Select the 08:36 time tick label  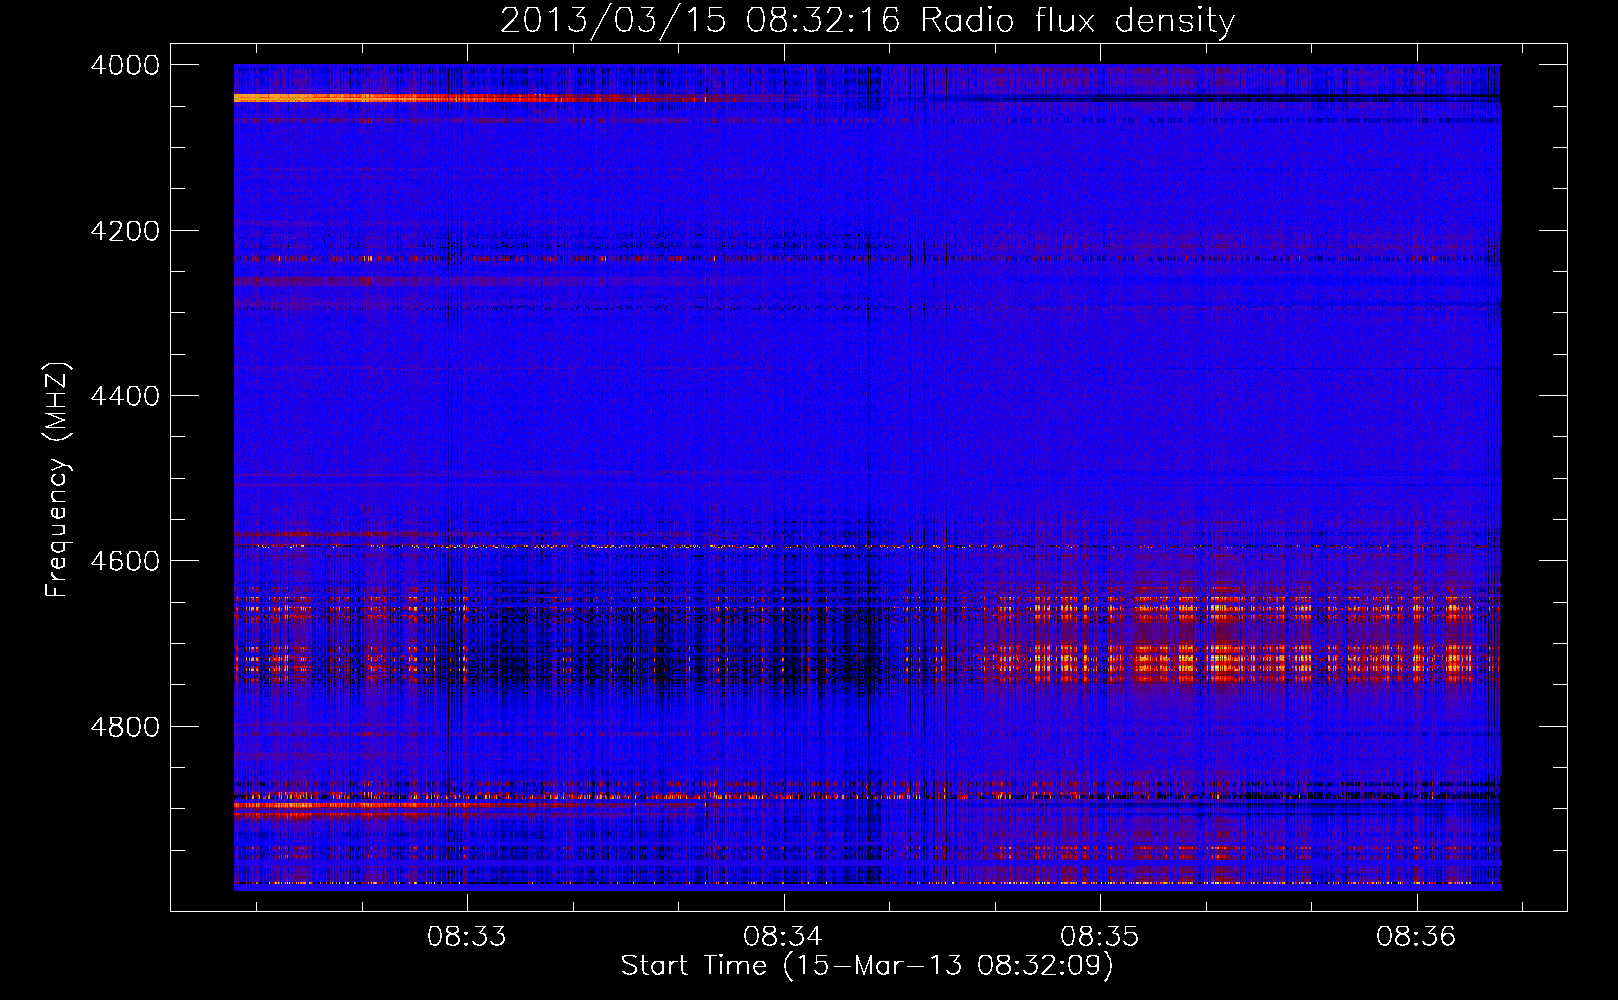tap(1416, 937)
